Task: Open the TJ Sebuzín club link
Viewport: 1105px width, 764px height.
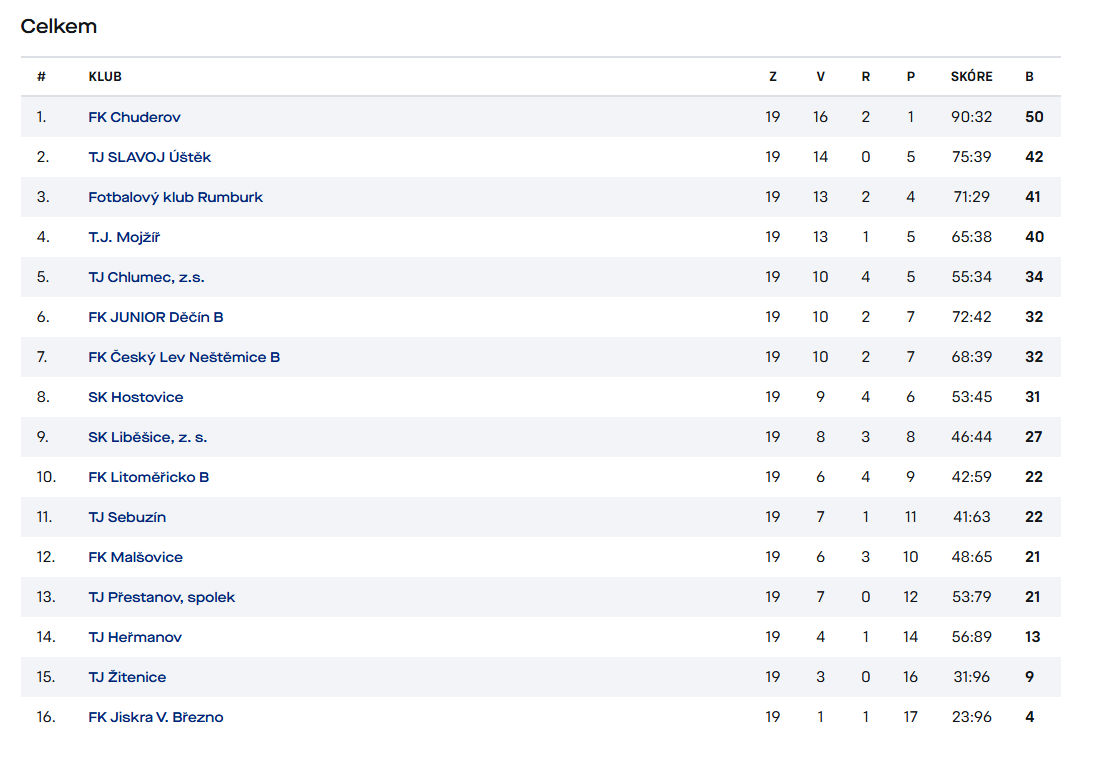Action: coord(127,517)
